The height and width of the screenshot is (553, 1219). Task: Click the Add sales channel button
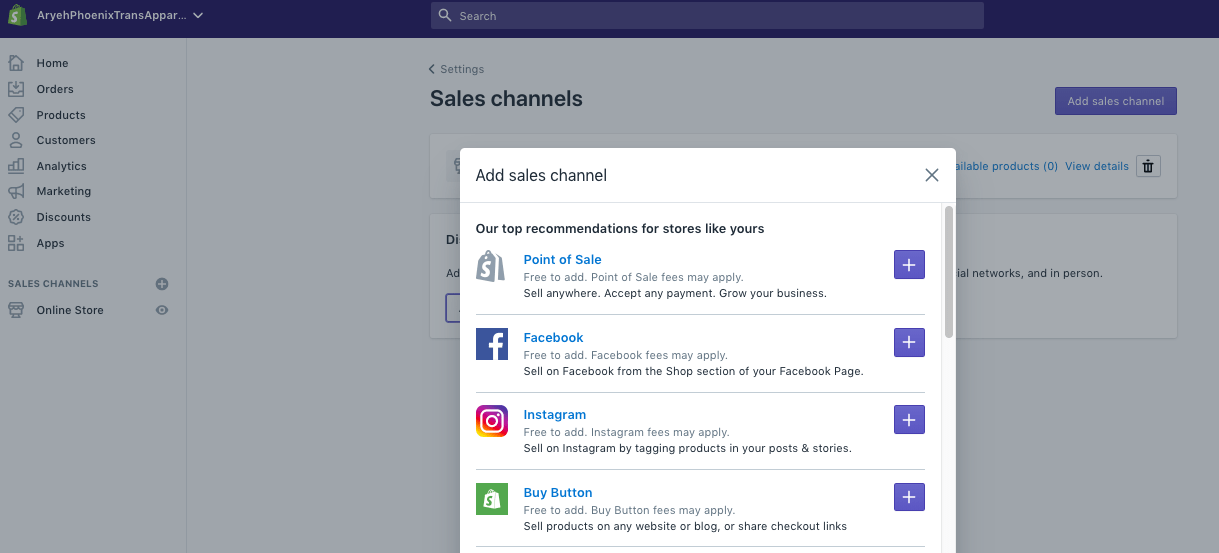coord(1116,101)
